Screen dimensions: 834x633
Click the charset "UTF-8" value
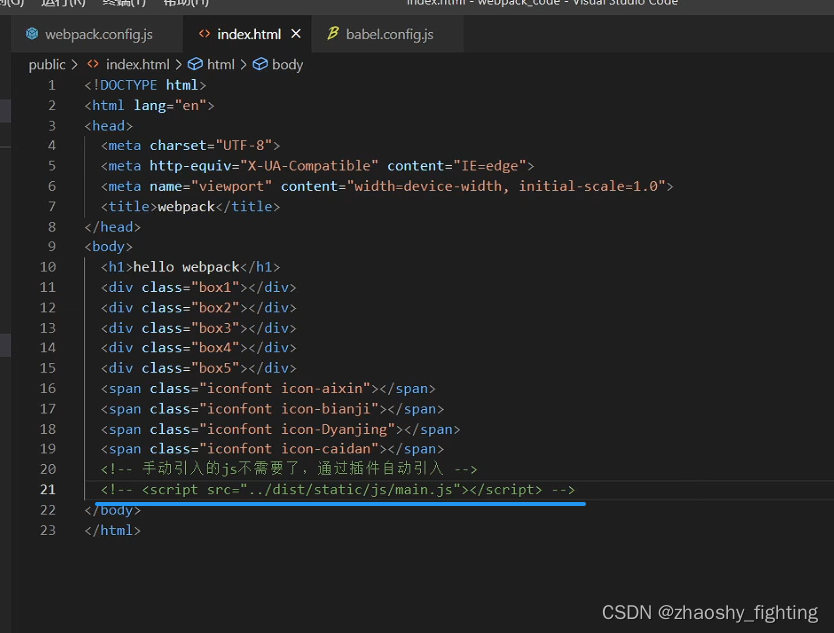pyautogui.click(x=244, y=145)
